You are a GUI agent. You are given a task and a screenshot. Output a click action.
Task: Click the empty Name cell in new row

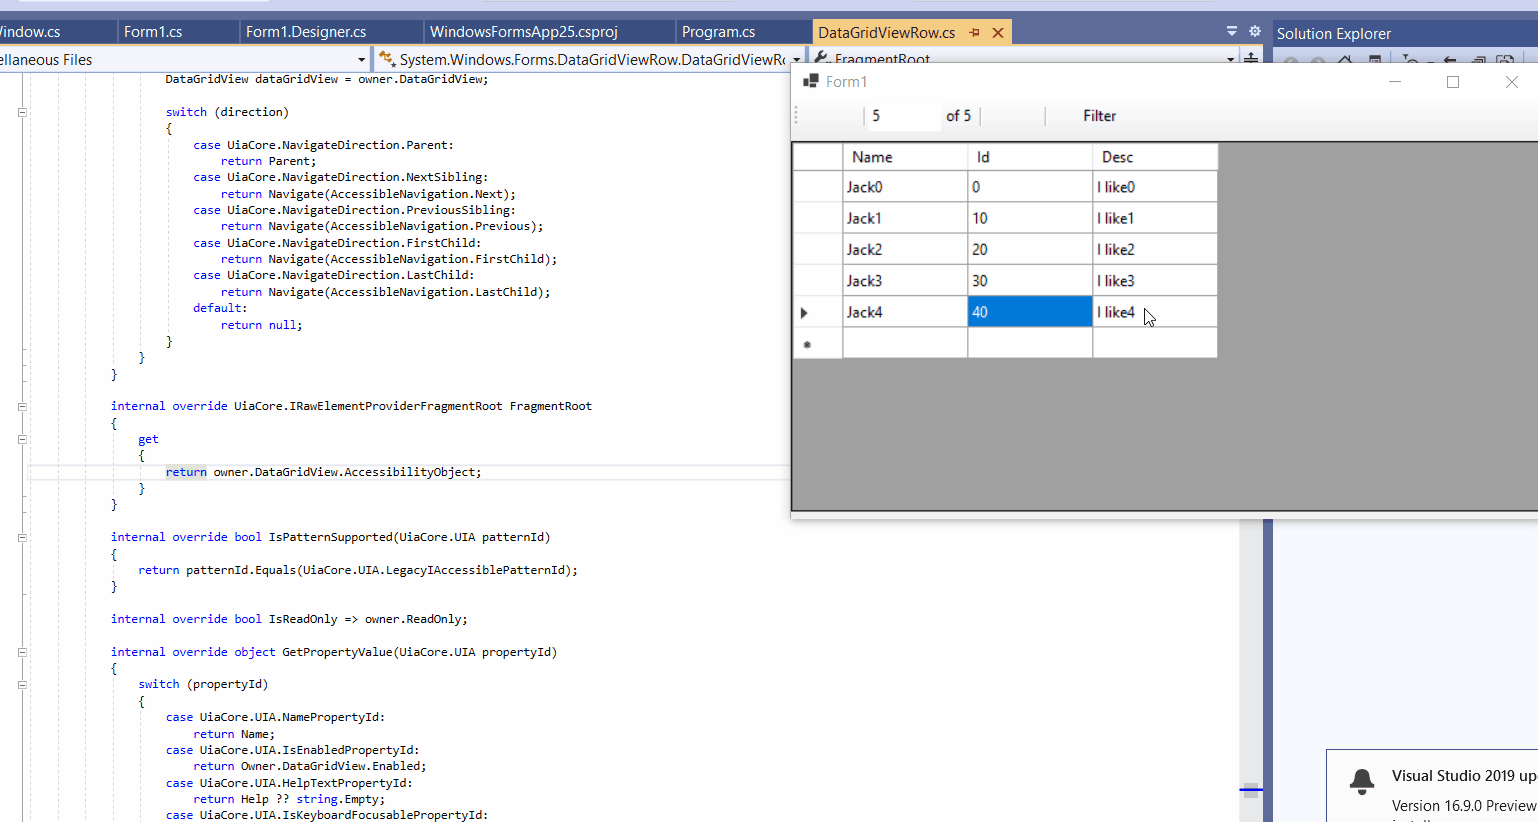pos(905,343)
